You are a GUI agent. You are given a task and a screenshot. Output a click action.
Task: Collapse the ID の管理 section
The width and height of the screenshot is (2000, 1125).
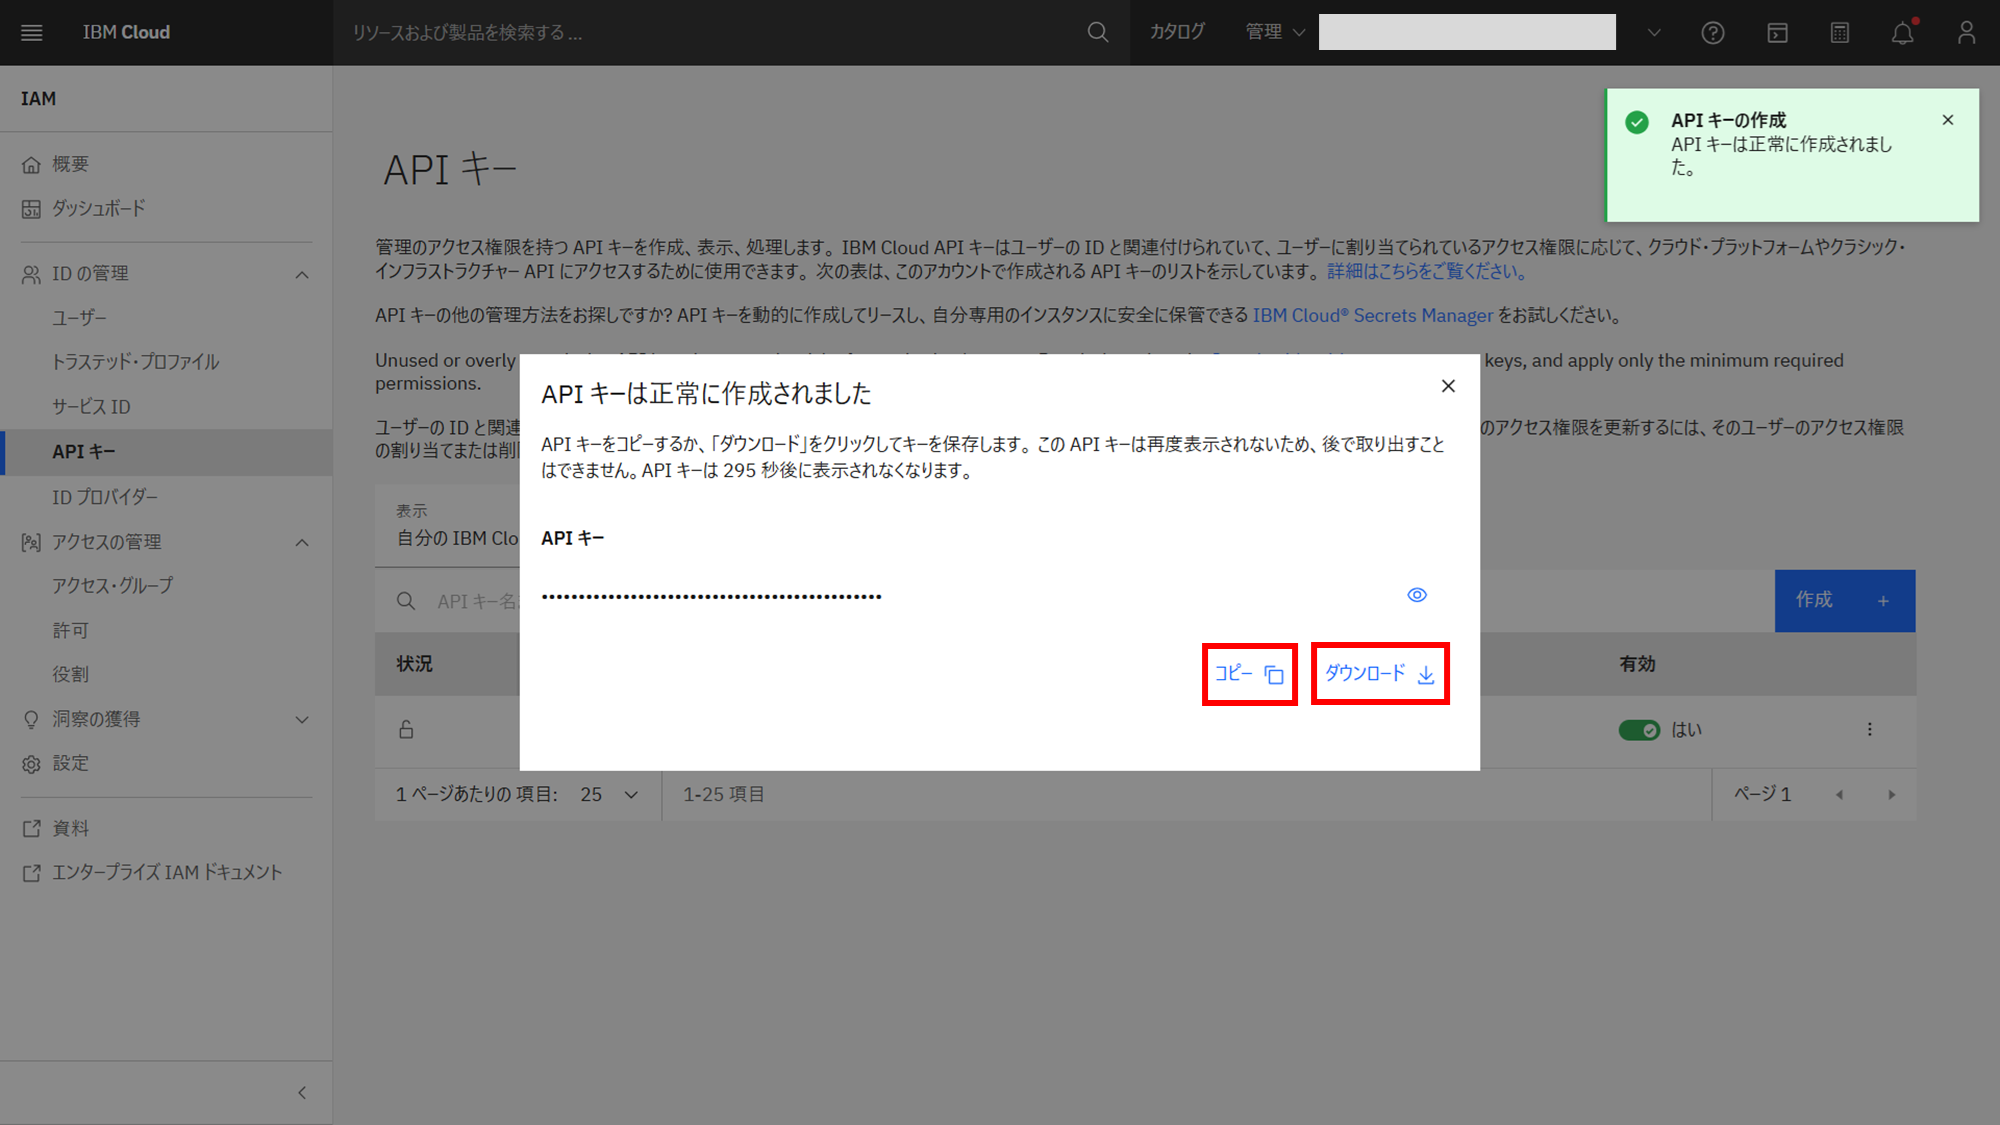pyautogui.click(x=302, y=274)
